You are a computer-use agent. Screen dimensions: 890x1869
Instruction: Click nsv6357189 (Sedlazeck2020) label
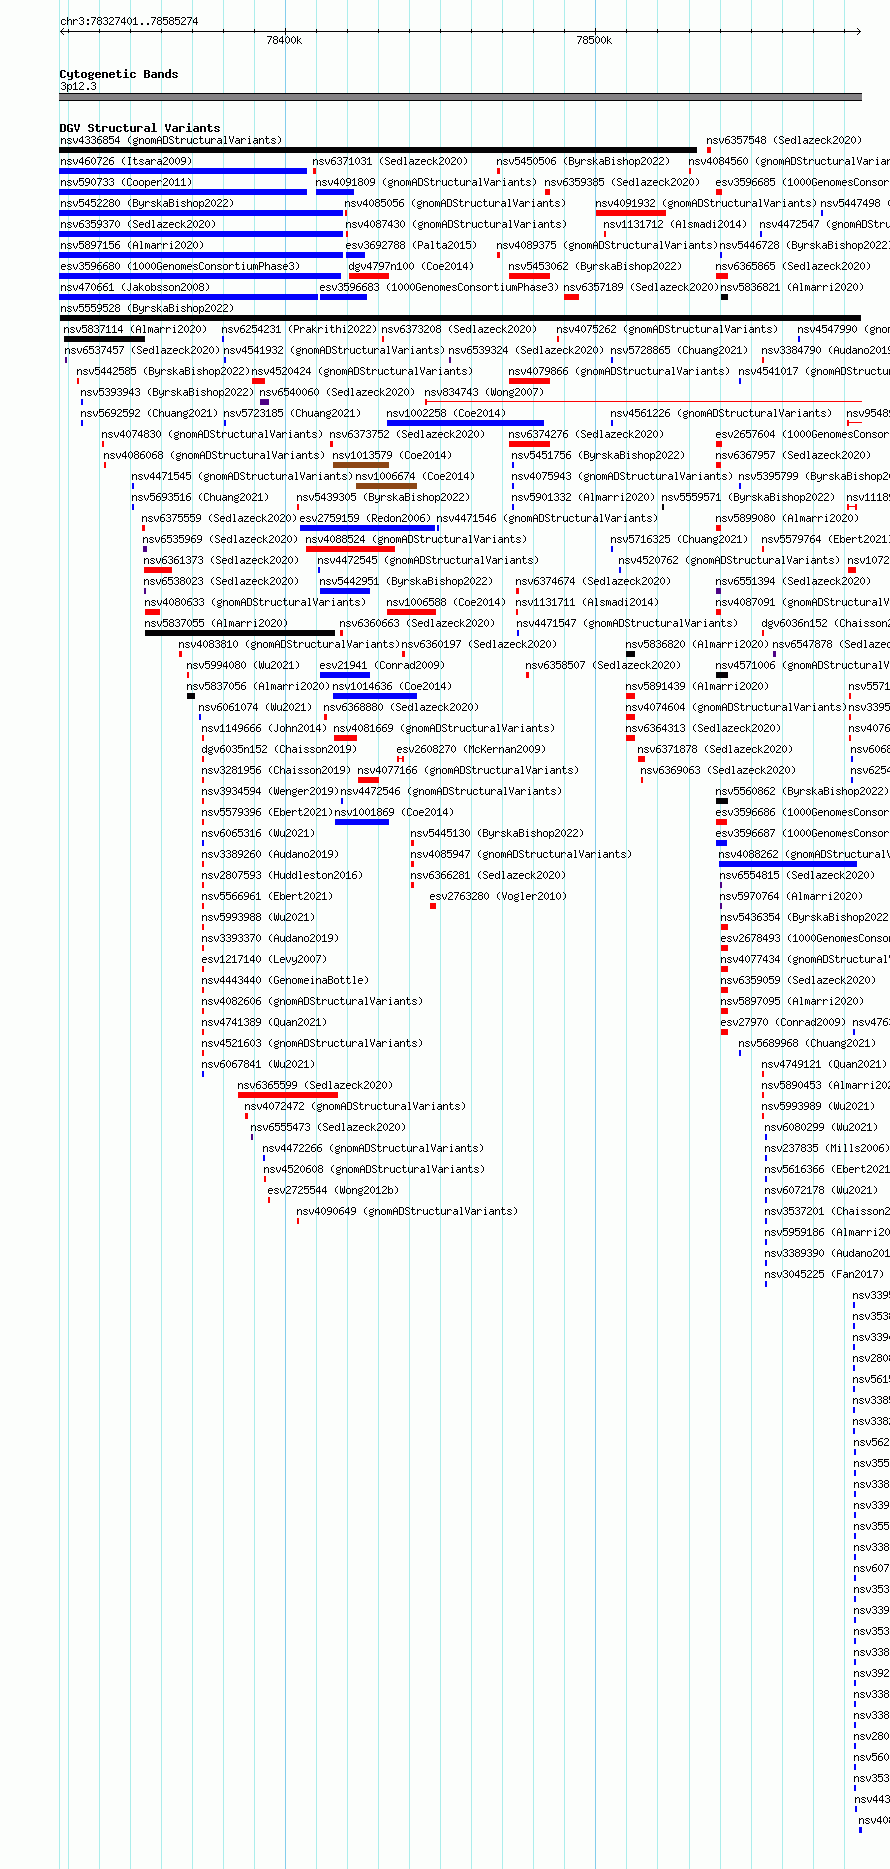[x=641, y=287]
